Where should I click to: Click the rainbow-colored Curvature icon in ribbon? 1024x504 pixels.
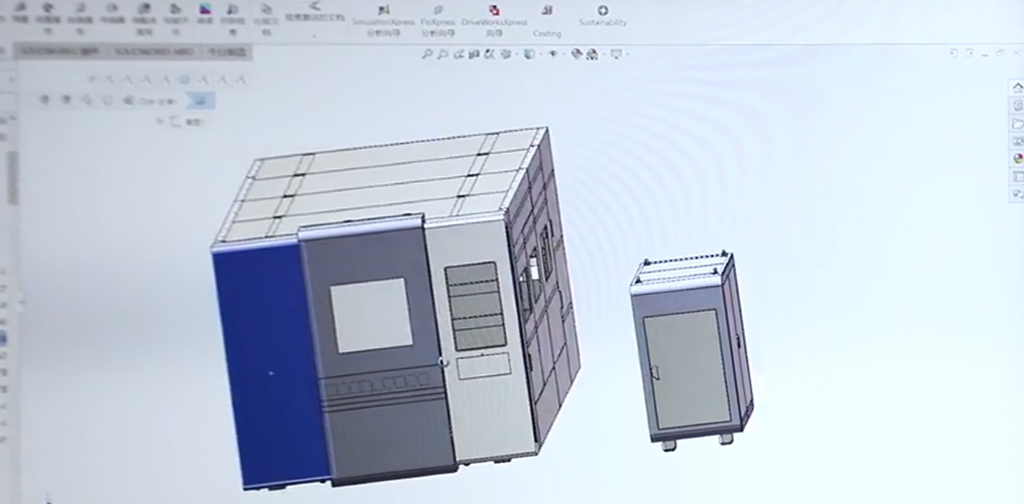click(205, 9)
